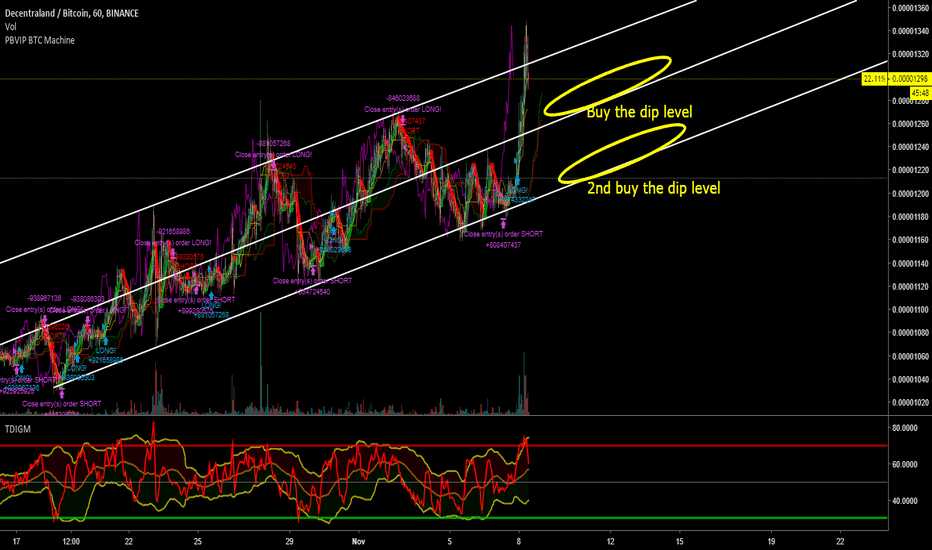Viewport: 932px width, 550px height.
Task: Click the 60.0000 TDIGM scale value
Action: pos(905,464)
